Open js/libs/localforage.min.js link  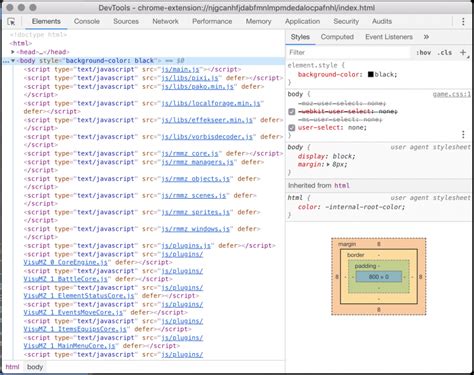coord(211,103)
